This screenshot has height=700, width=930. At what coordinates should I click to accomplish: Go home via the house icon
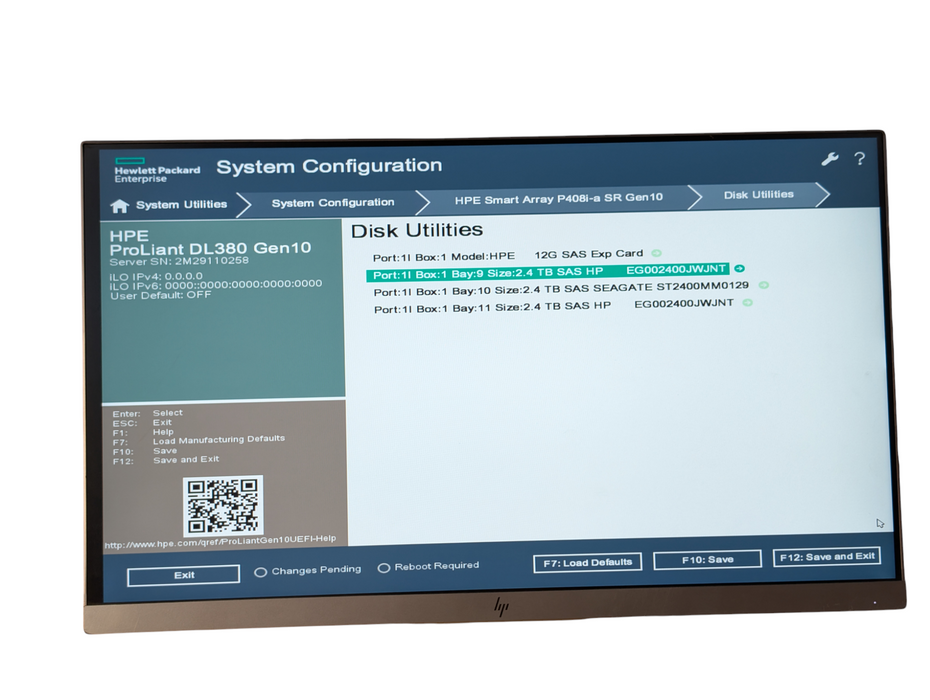(120, 206)
